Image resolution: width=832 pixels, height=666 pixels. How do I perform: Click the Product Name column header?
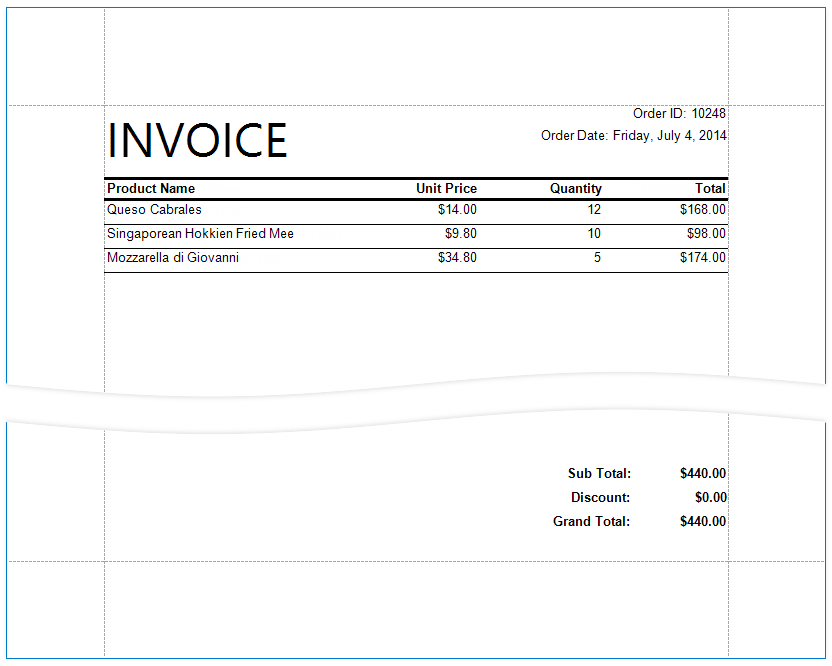[x=151, y=189]
